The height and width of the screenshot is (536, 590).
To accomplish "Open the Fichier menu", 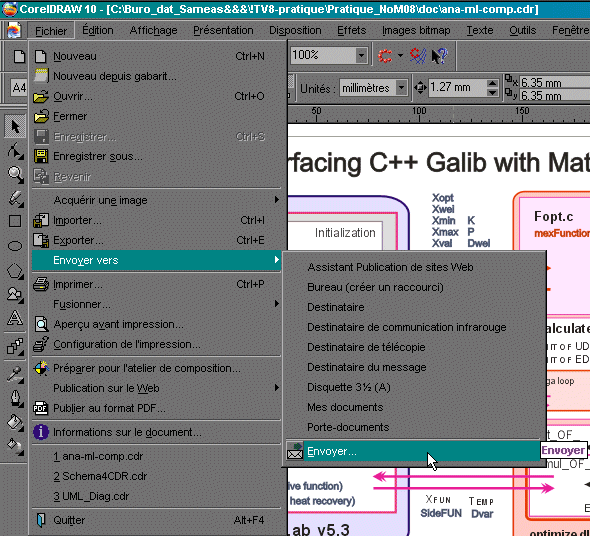I will (x=51, y=30).
